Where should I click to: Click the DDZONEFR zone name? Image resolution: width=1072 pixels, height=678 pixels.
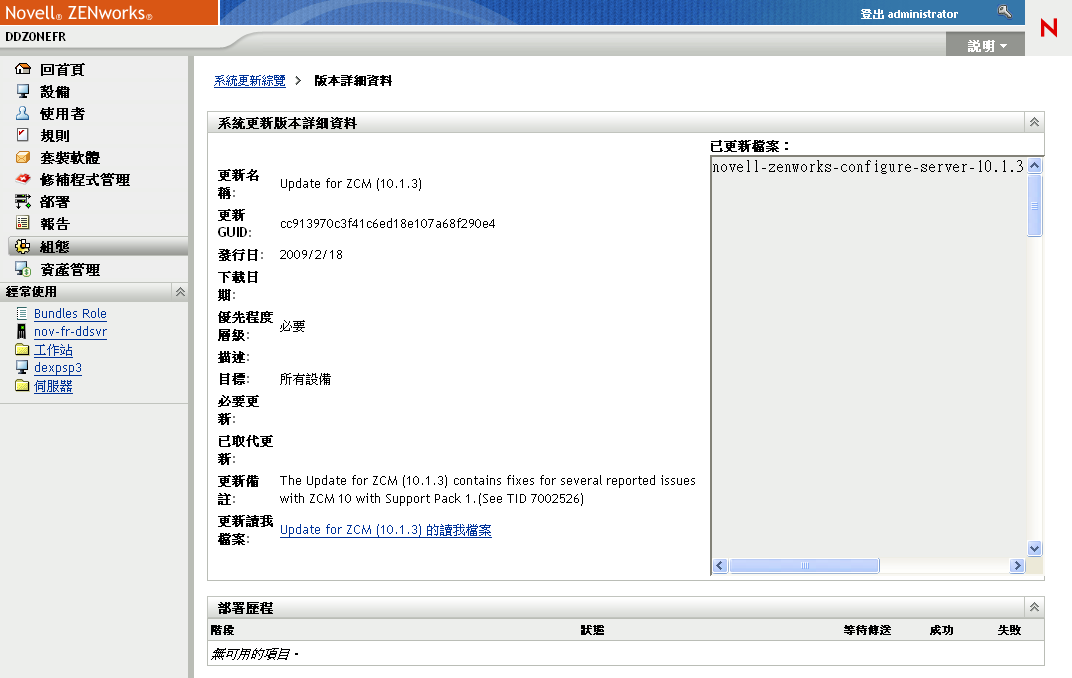pyautogui.click(x=36, y=36)
